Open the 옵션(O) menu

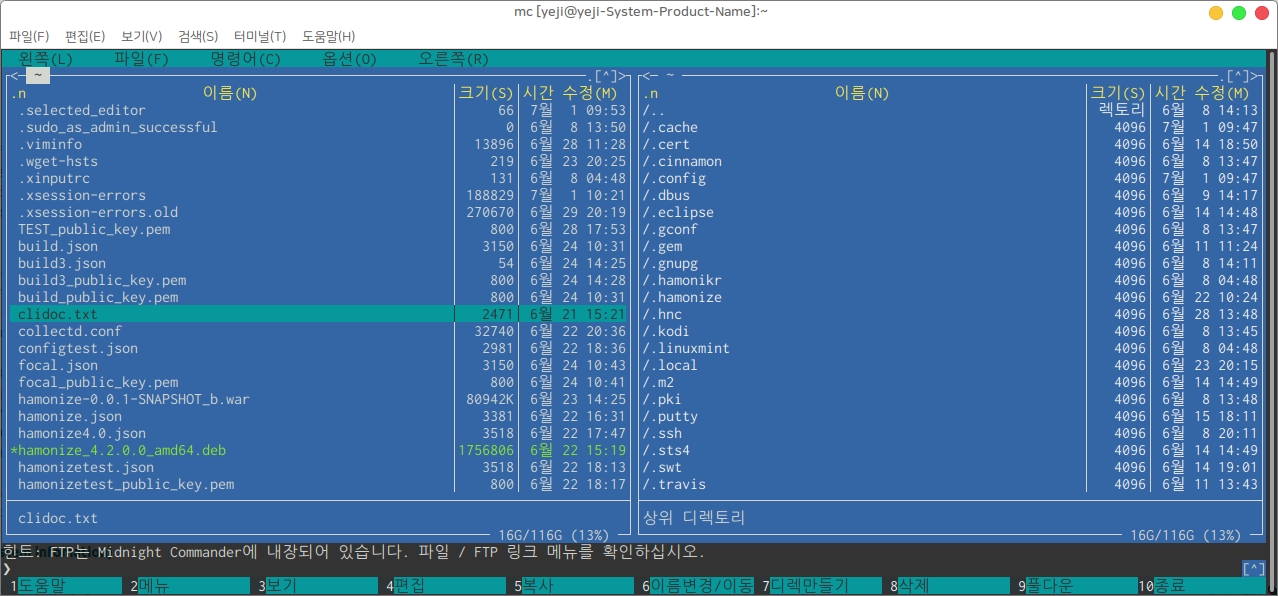tap(349, 59)
